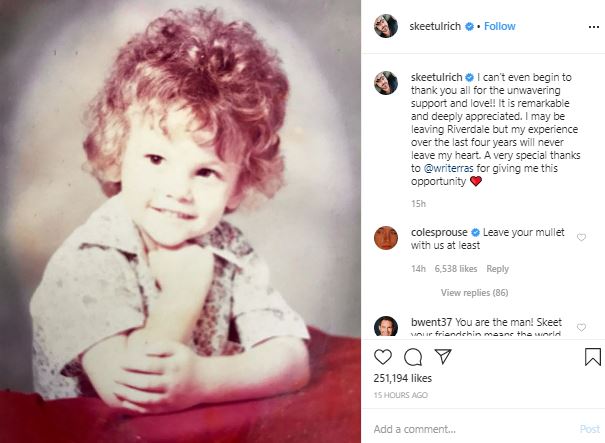This screenshot has width=605, height=443.
Task: Open 6,538 likes on comment
Action: pos(456,268)
